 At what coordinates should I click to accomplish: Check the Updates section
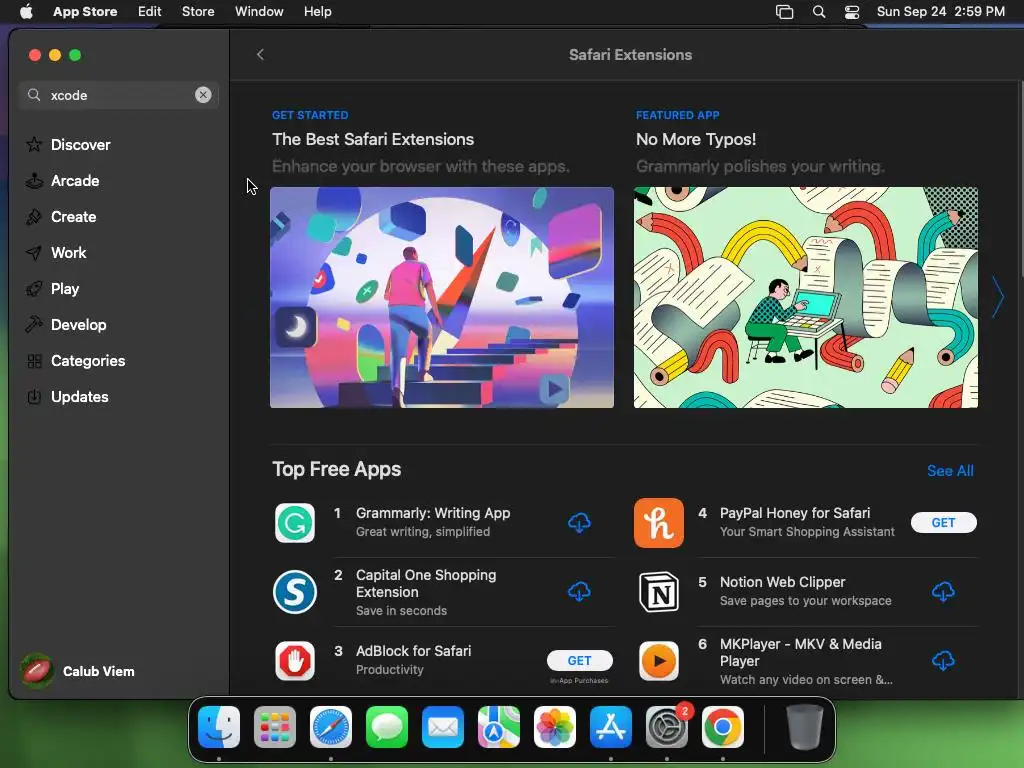[67, 396]
